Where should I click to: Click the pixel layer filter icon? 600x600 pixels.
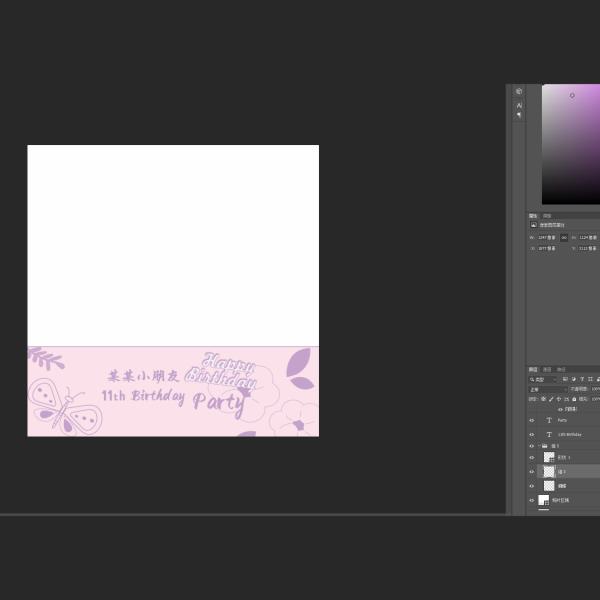tap(565, 379)
